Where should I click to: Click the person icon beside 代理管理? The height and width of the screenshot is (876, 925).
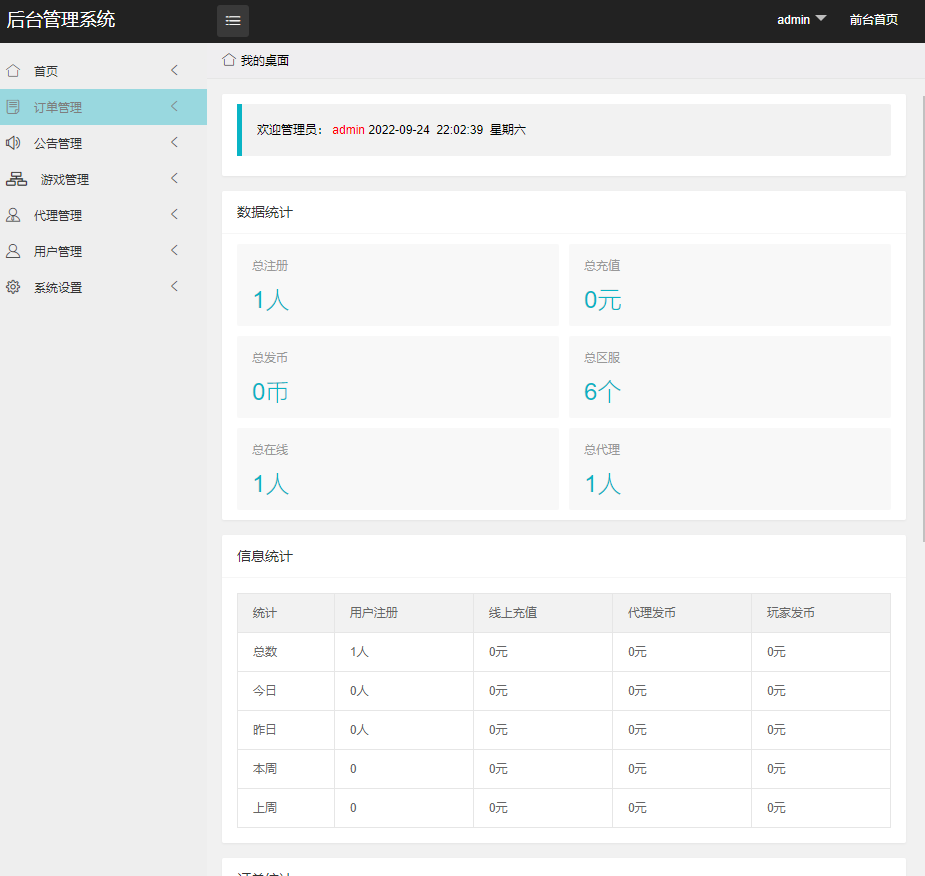[x=13, y=215]
